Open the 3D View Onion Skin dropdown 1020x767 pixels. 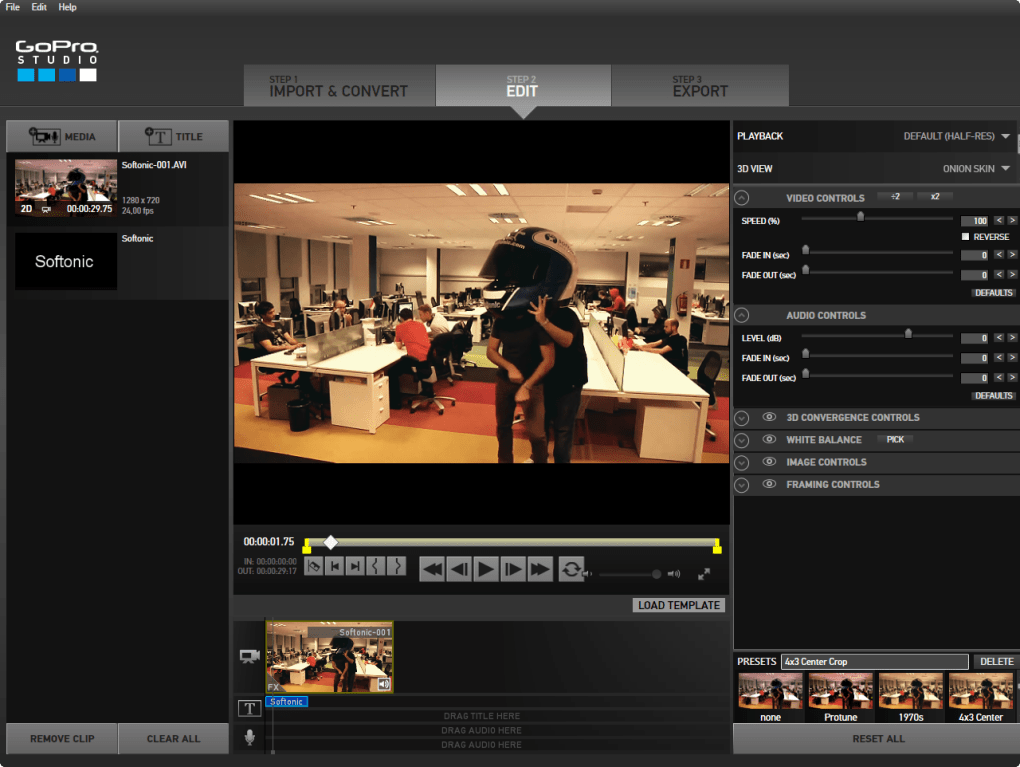click(x=976, y=168)
